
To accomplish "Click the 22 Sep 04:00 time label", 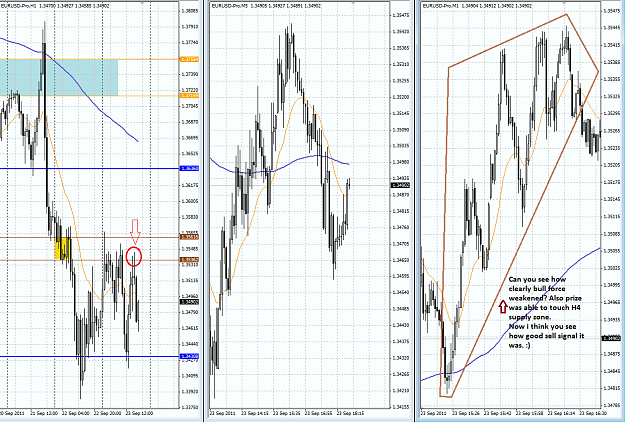I will pos(76,413).
